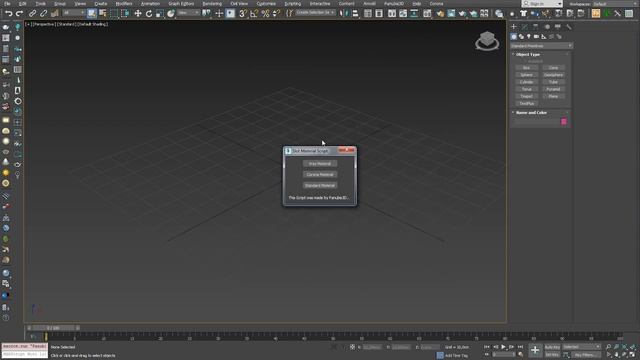Click Standard Material button in dialog

(x=320, y=186)
